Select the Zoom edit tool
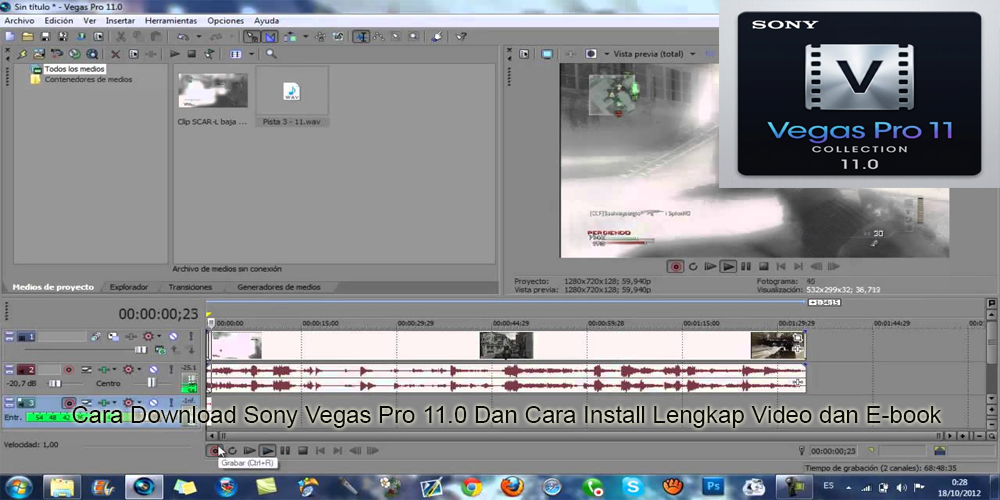 (x=414, y=36)
